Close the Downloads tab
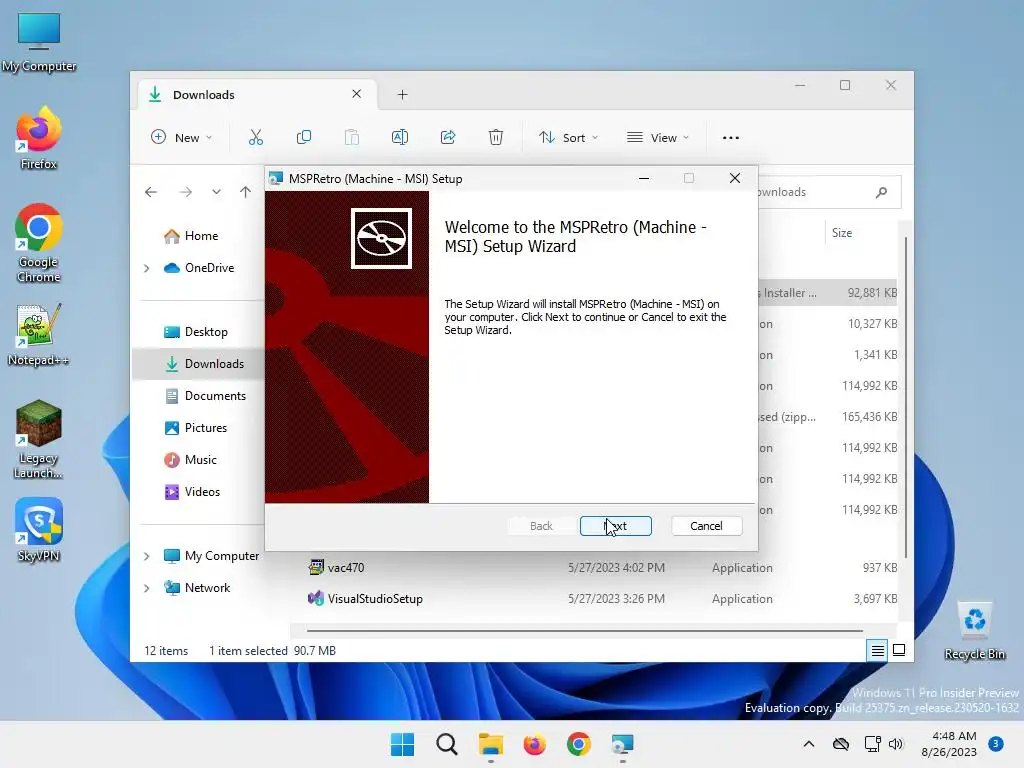 [357, 94]
